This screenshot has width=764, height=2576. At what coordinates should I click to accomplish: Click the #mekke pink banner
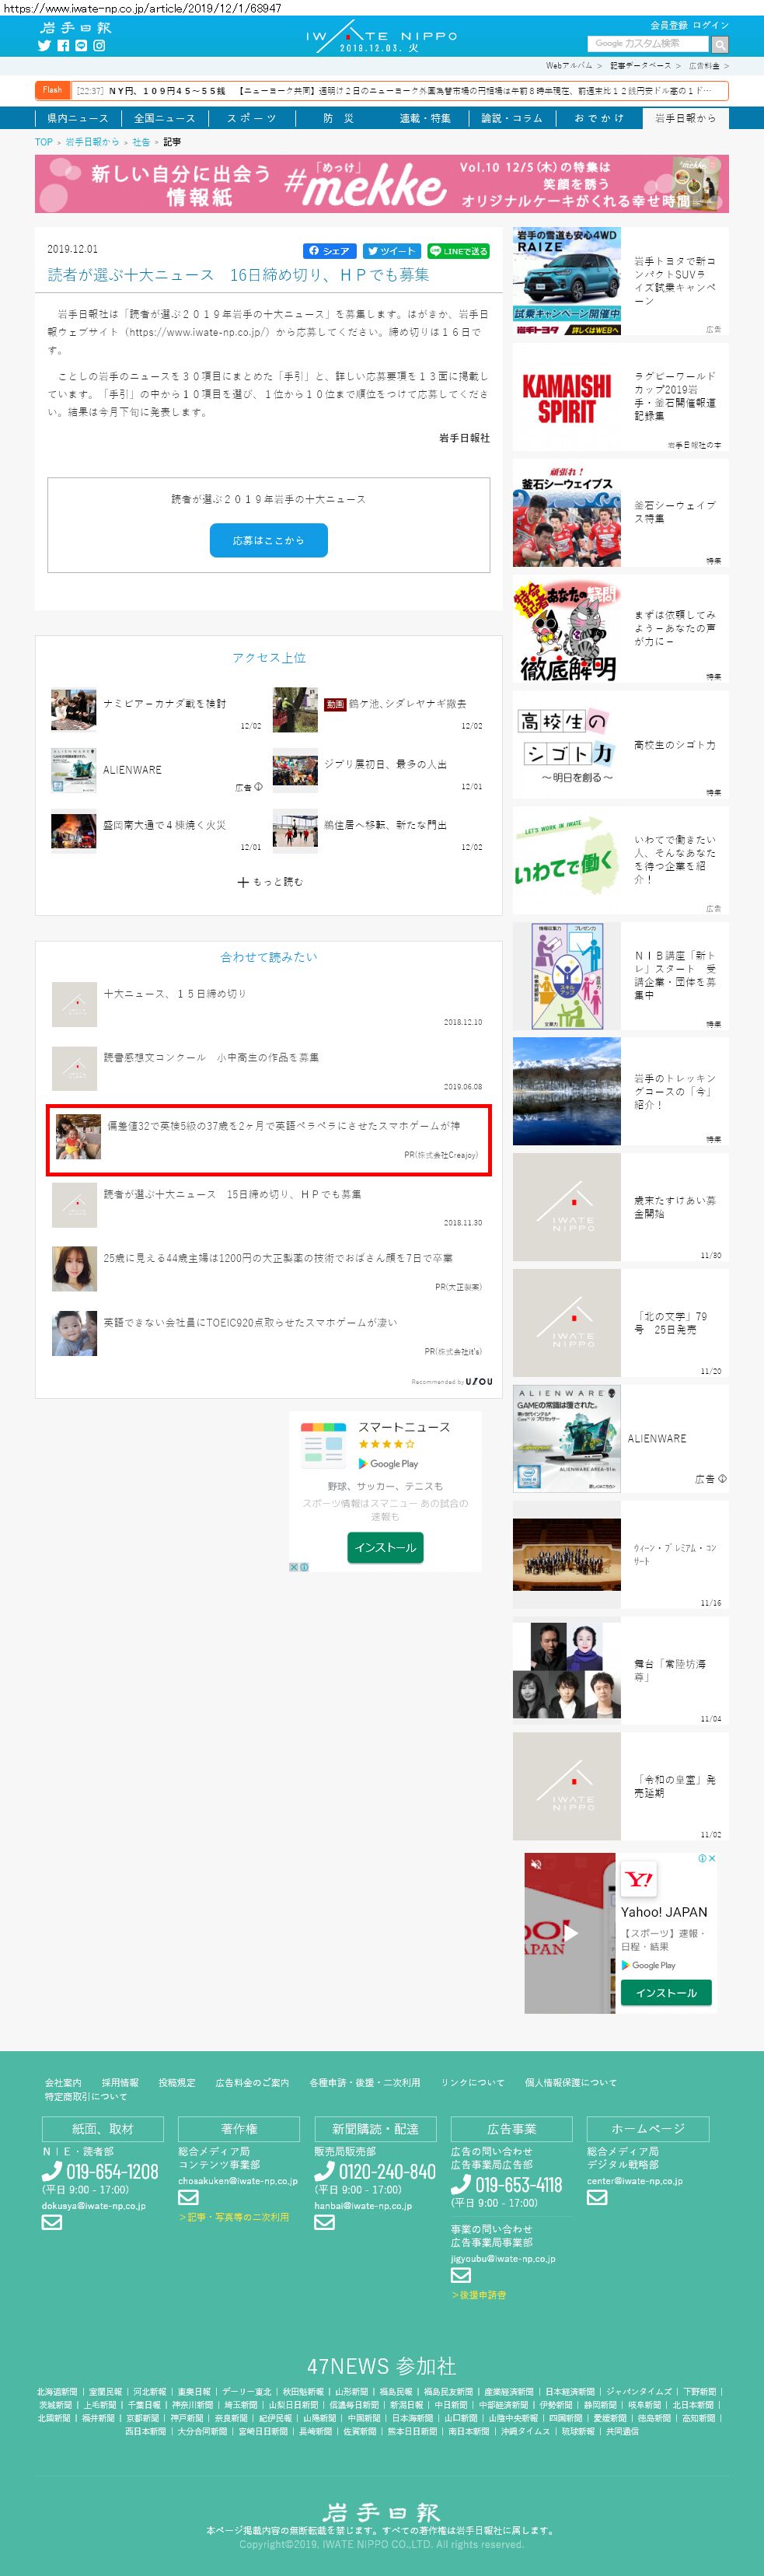381,184
